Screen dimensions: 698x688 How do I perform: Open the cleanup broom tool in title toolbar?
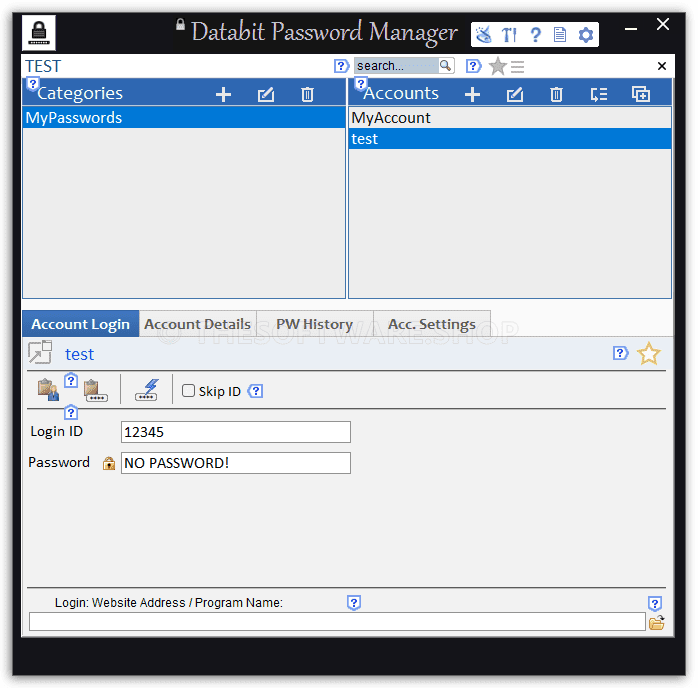coord(484,34)
